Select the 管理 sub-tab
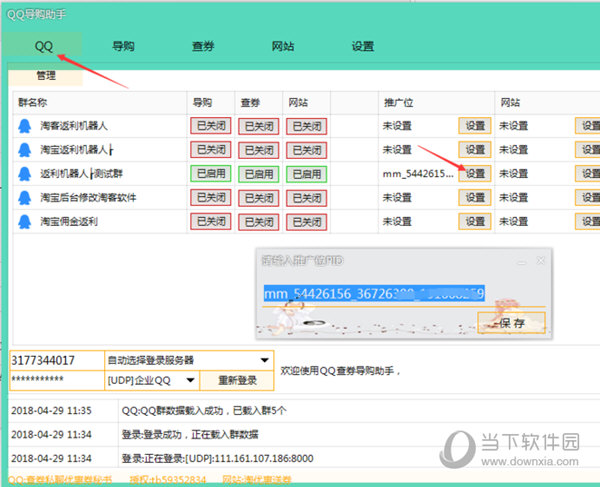 [46, 75]
